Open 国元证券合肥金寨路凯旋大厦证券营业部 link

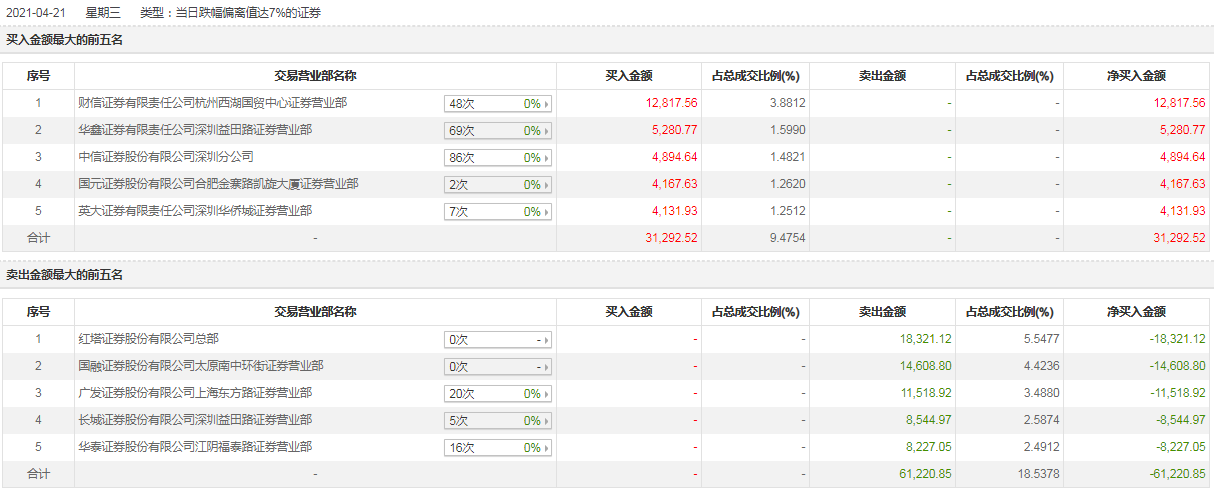[x=218, y=184]
